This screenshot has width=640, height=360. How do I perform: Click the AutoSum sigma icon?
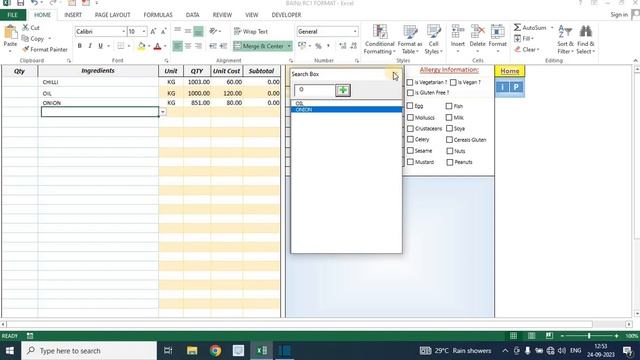pos(517,27)
